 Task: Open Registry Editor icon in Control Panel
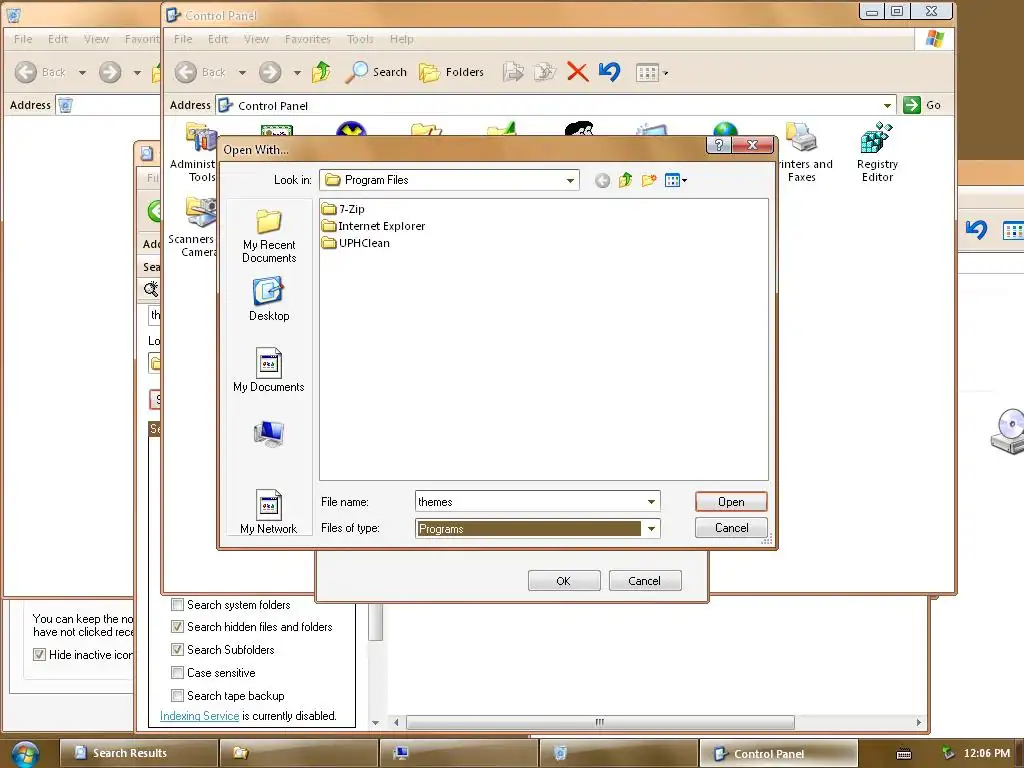pyautogui.click(x=877, y=152)
